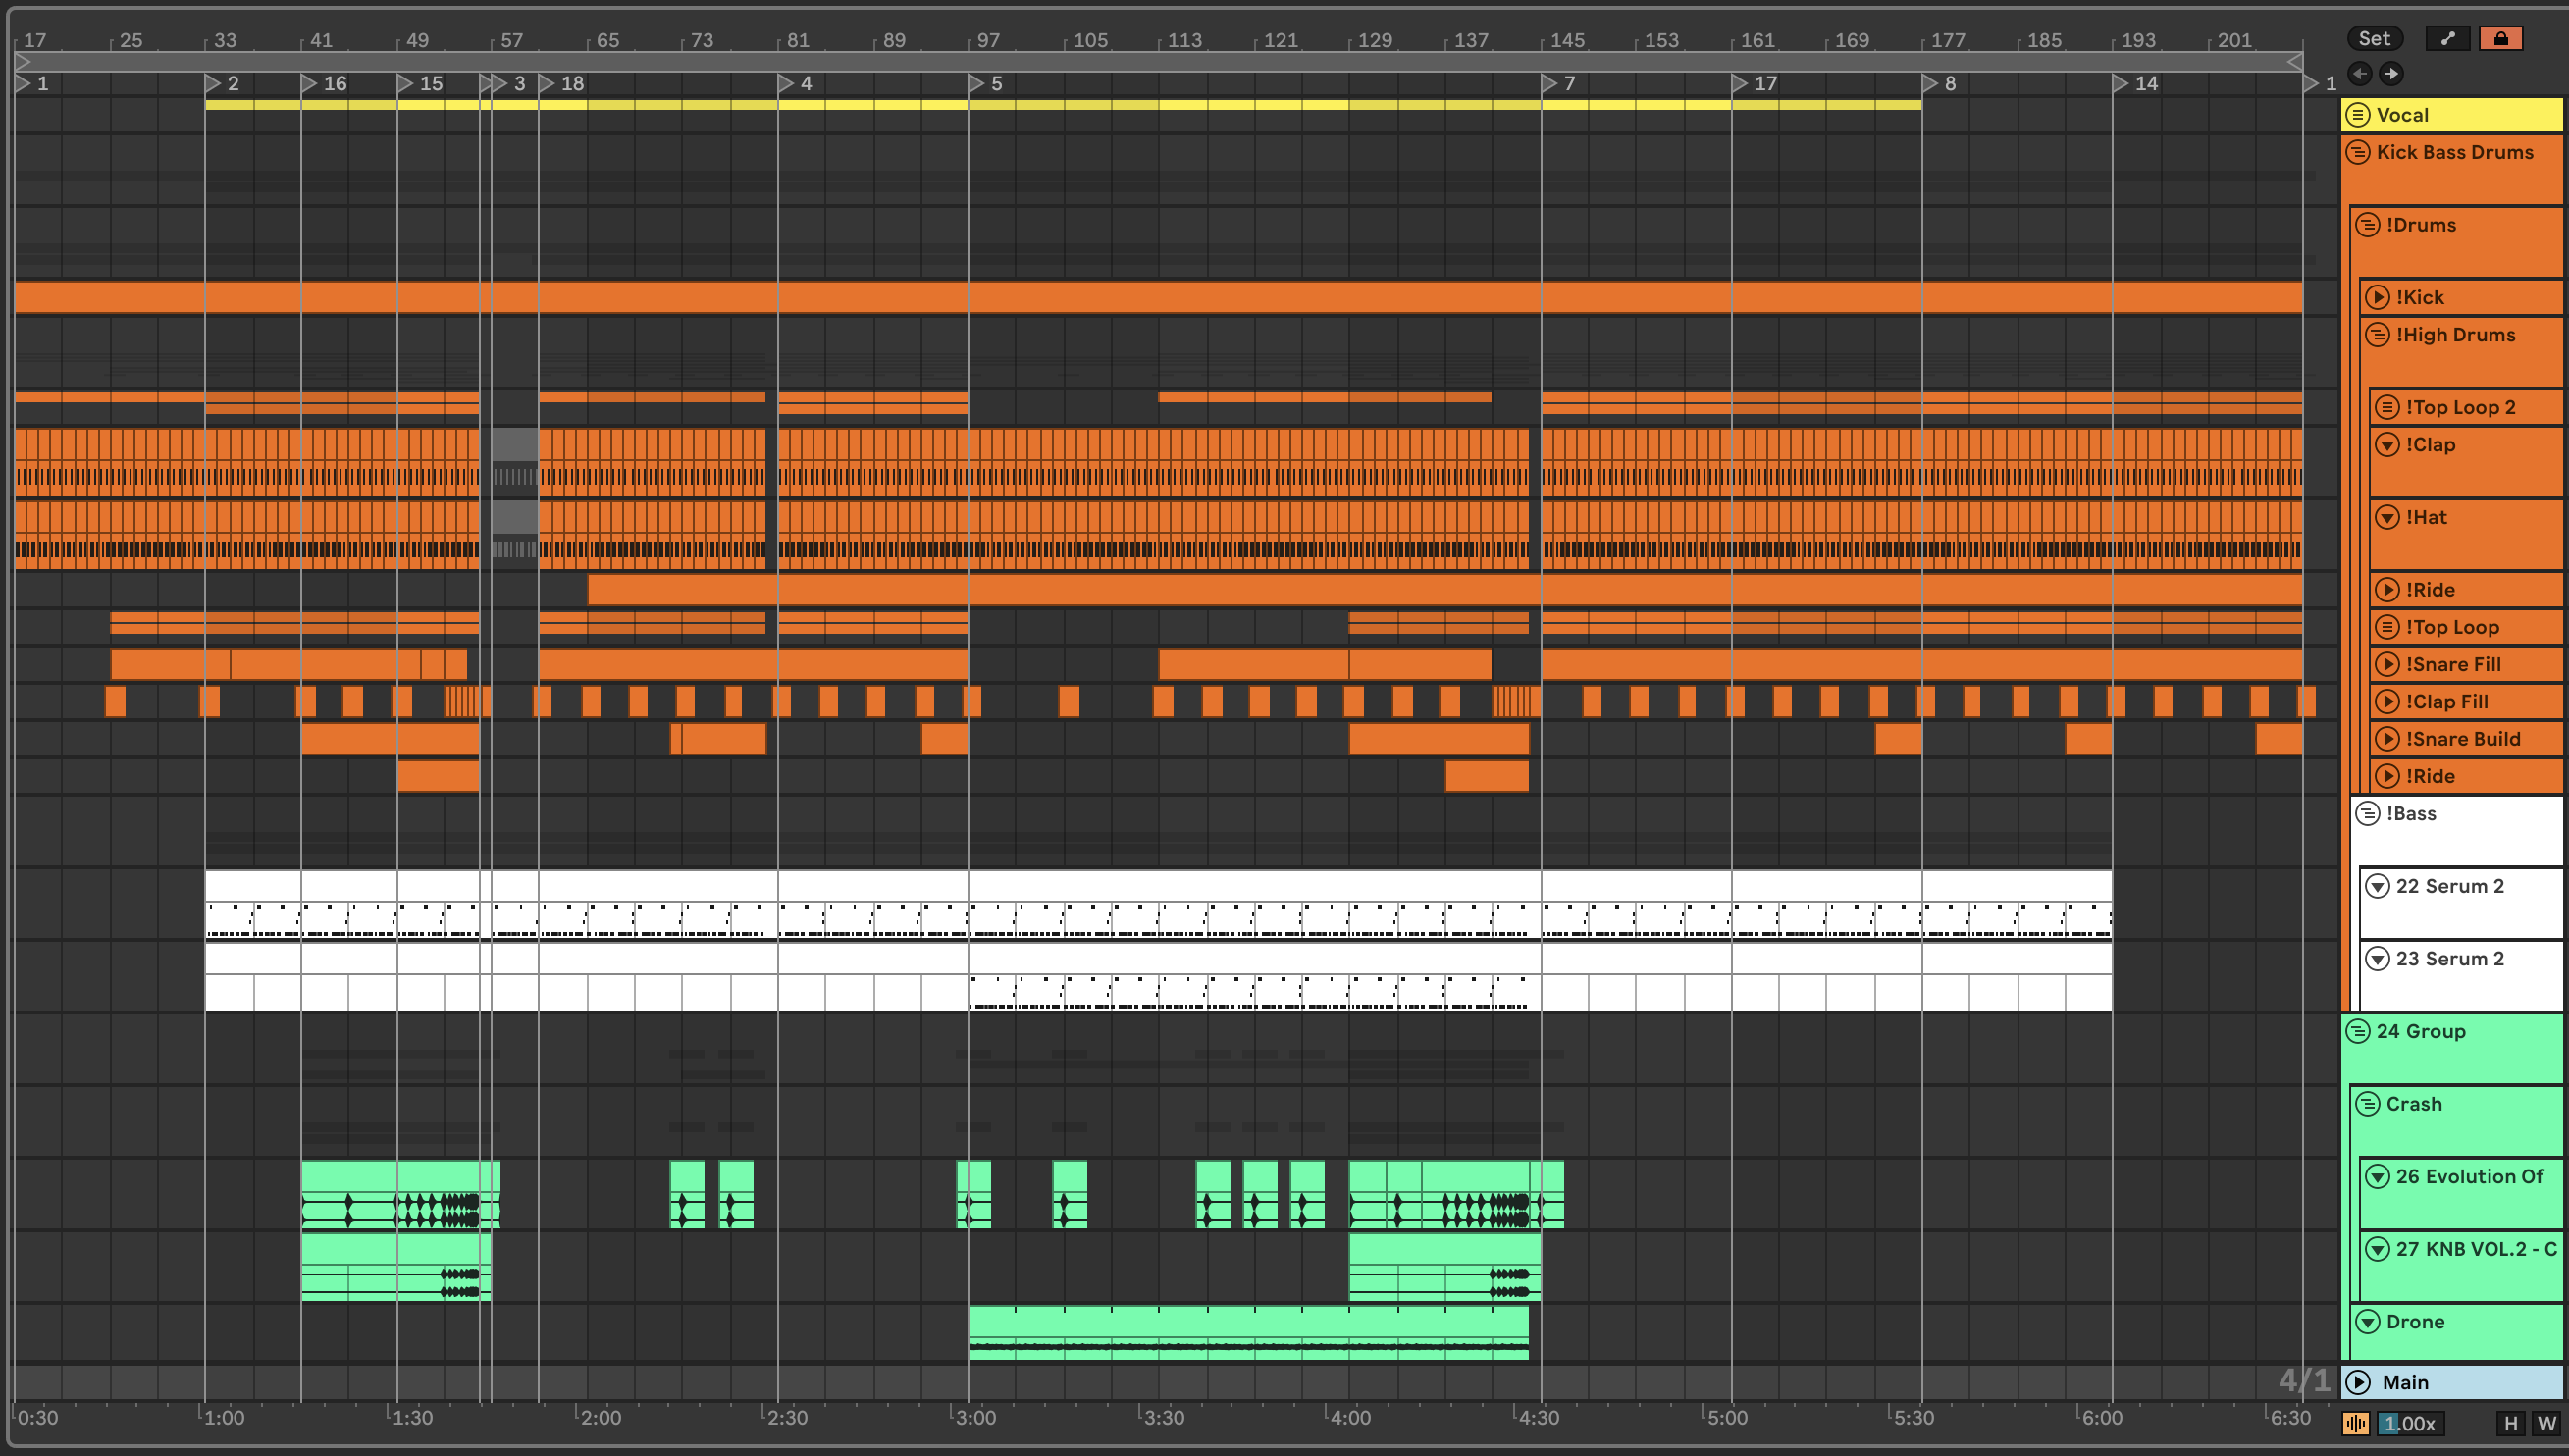Collapse the Kick Bass Drums group
Viewport: 2569px width, 1456px height.
pos(2358,152)
